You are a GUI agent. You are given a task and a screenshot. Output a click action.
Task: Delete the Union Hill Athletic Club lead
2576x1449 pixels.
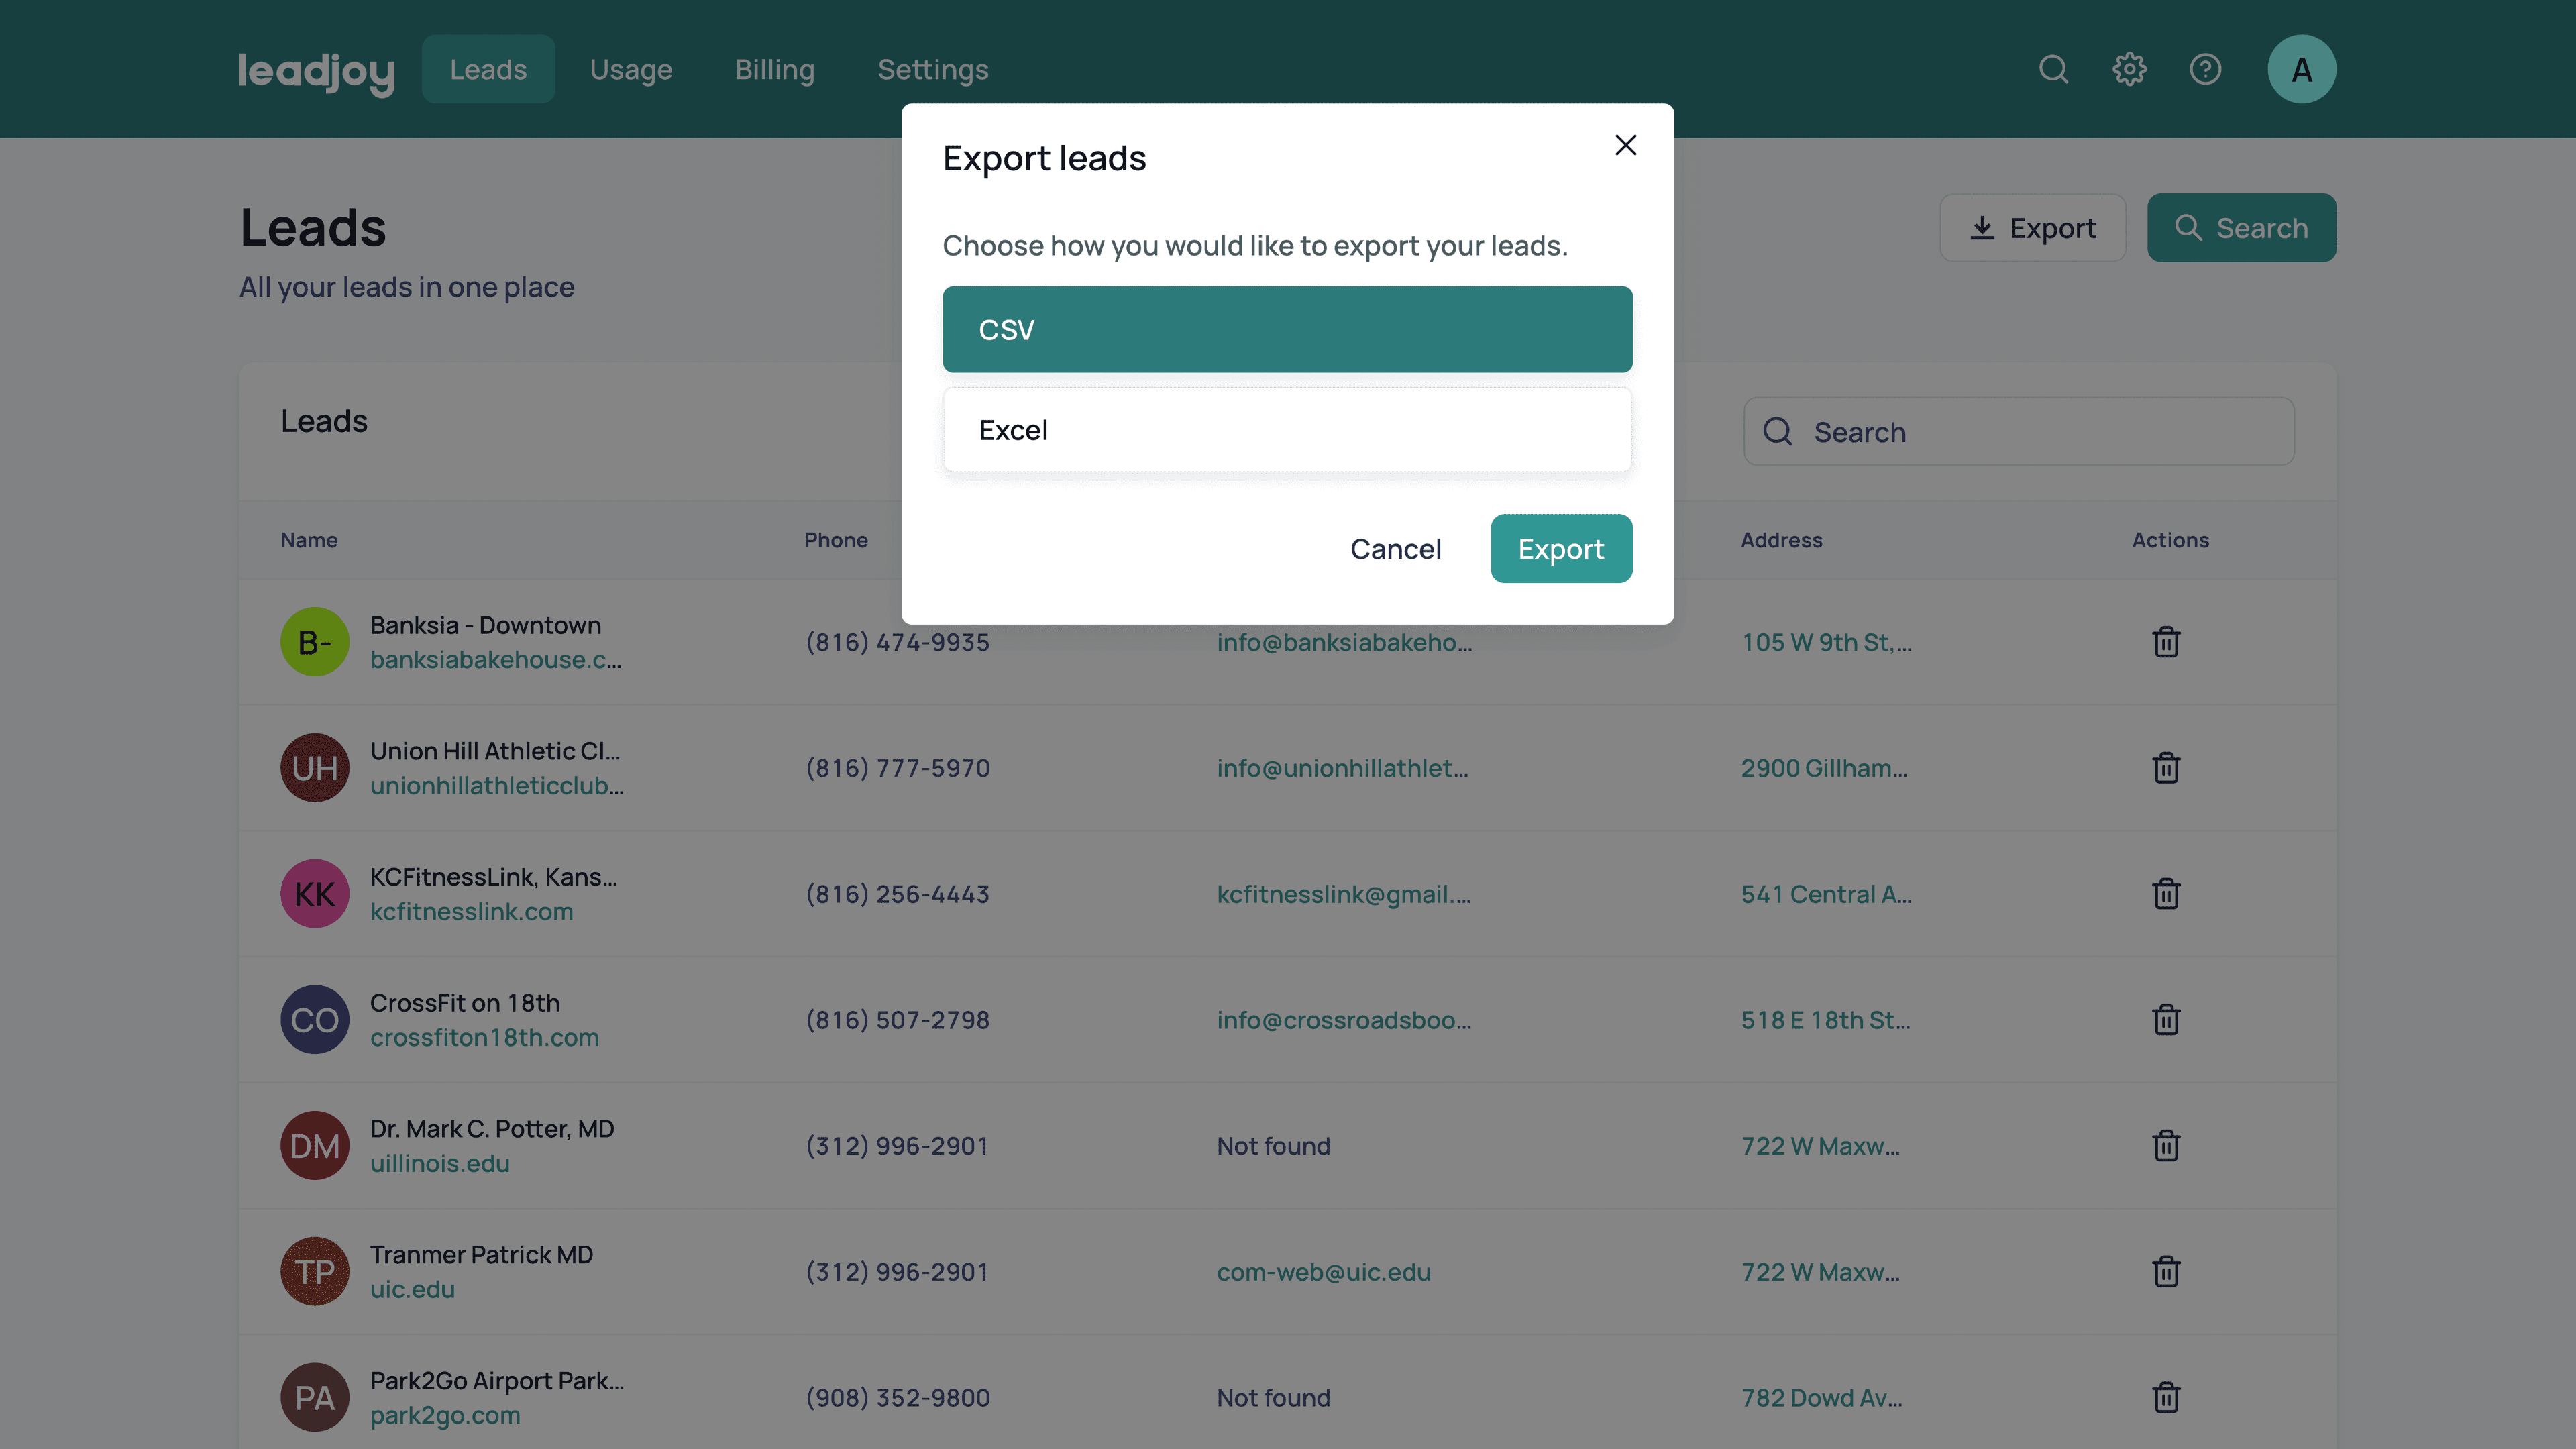[2166, 768]
